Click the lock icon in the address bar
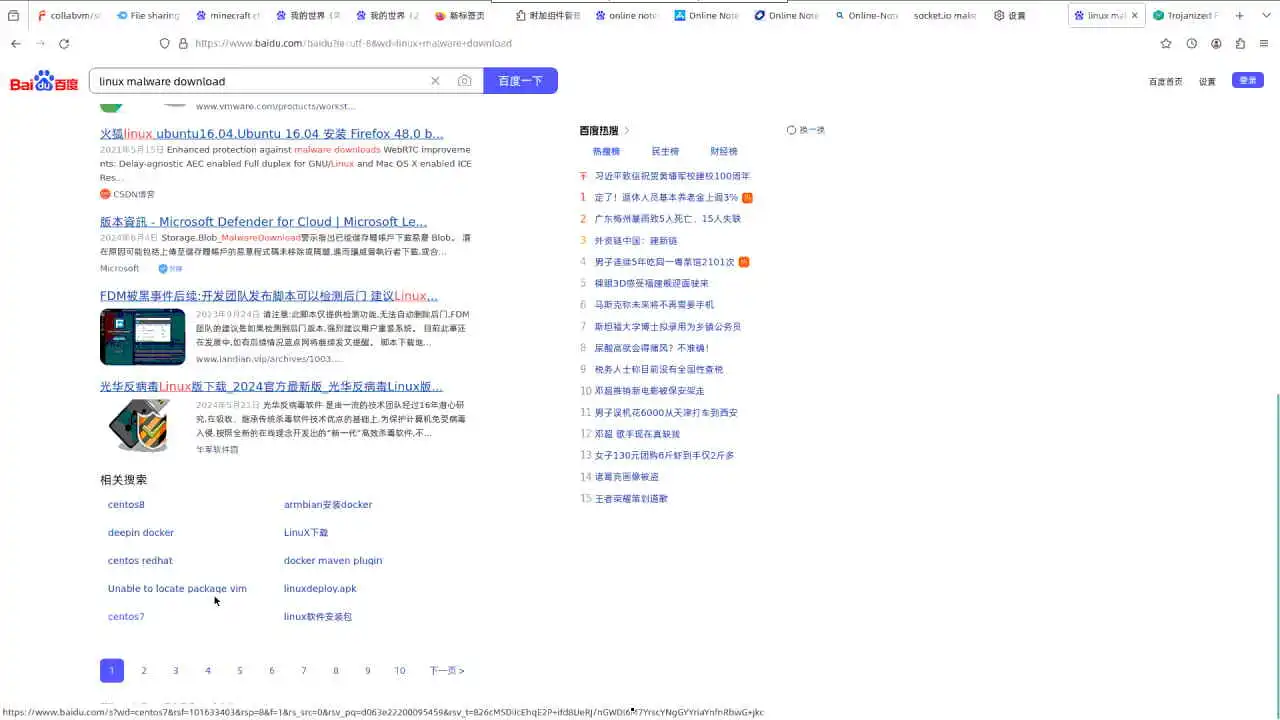This screenshot has width=1280, height=720. tap(183, 44)
